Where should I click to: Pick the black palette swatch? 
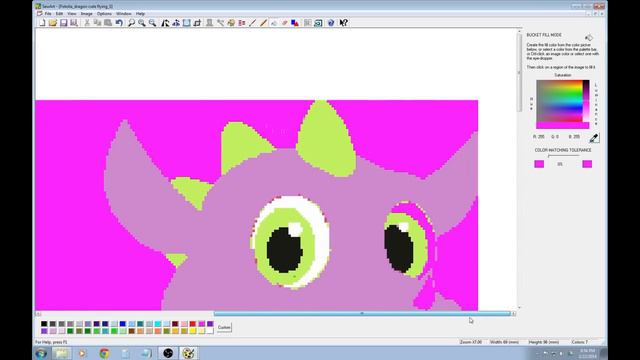pos(44,324)
